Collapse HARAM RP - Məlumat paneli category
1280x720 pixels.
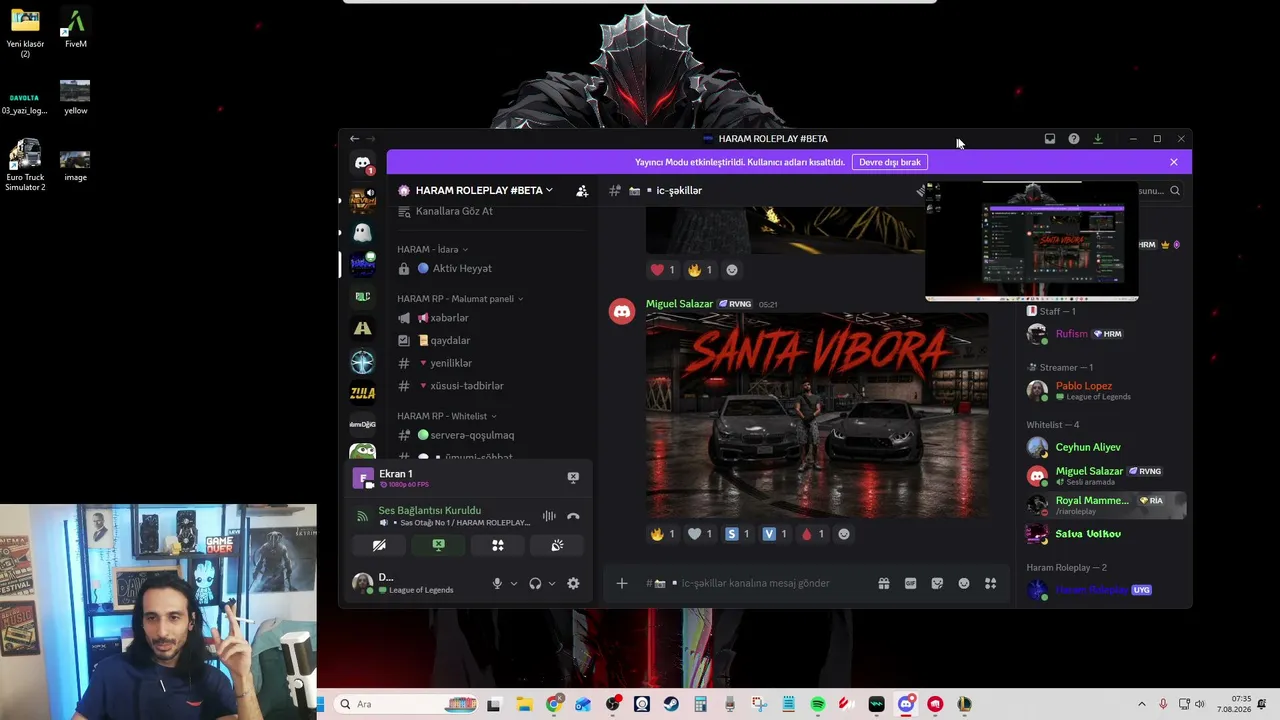460,298
